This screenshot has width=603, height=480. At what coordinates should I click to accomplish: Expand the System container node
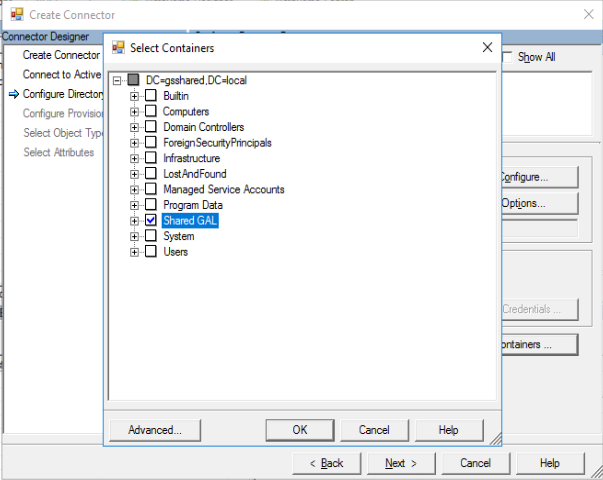134,236
